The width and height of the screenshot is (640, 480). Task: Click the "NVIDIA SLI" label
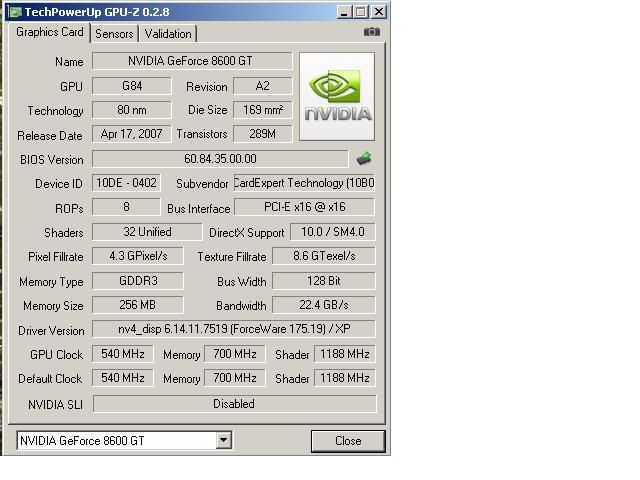tap(56, 405)
